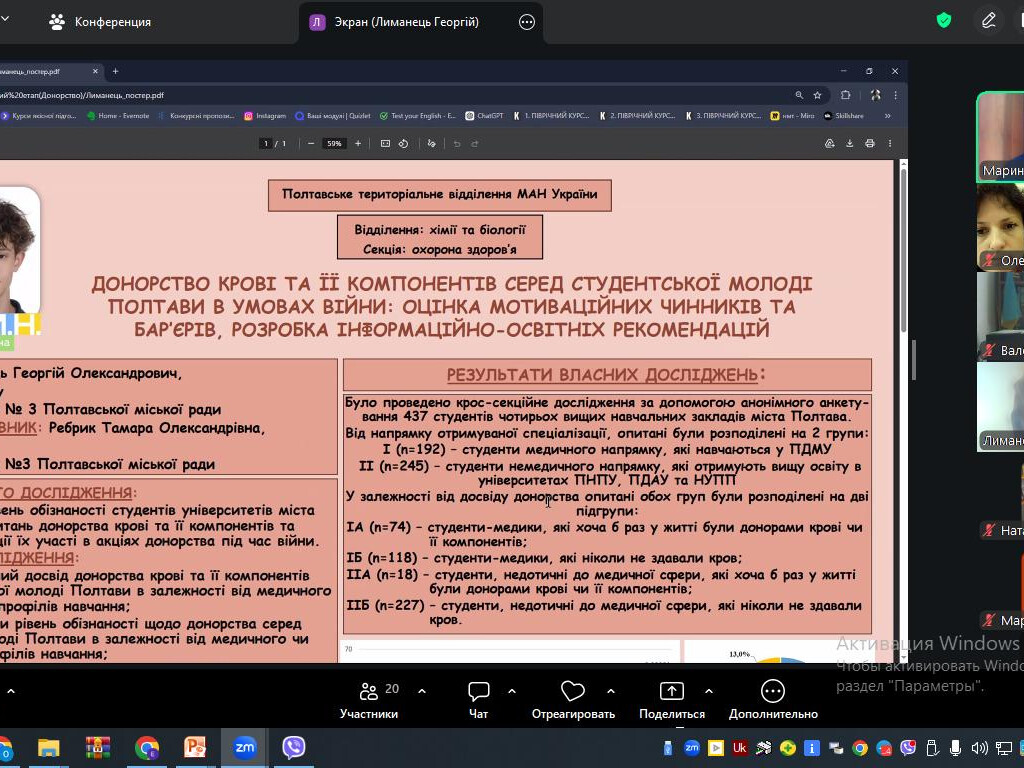The width and height of the screenshot is (1024, 768).
Task: Open Viber from the taskbar
Action: point(293,747)
